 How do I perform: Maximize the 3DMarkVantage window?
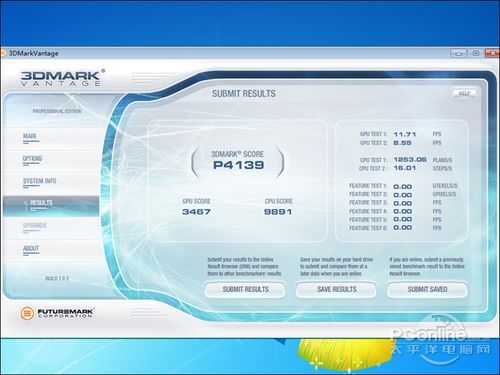(476, 53)
